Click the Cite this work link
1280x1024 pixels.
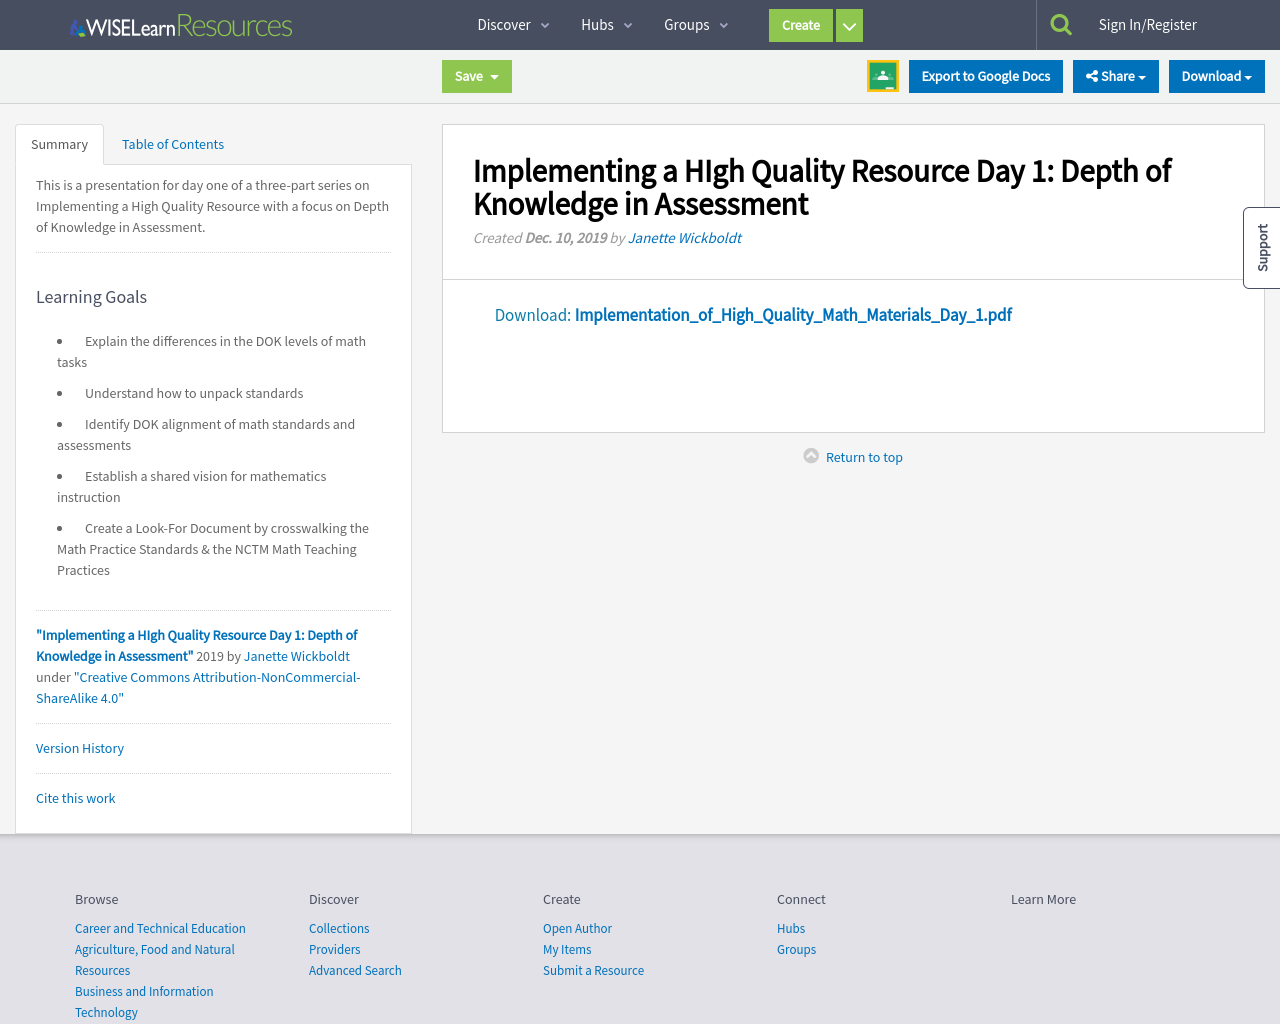[75, 798]
